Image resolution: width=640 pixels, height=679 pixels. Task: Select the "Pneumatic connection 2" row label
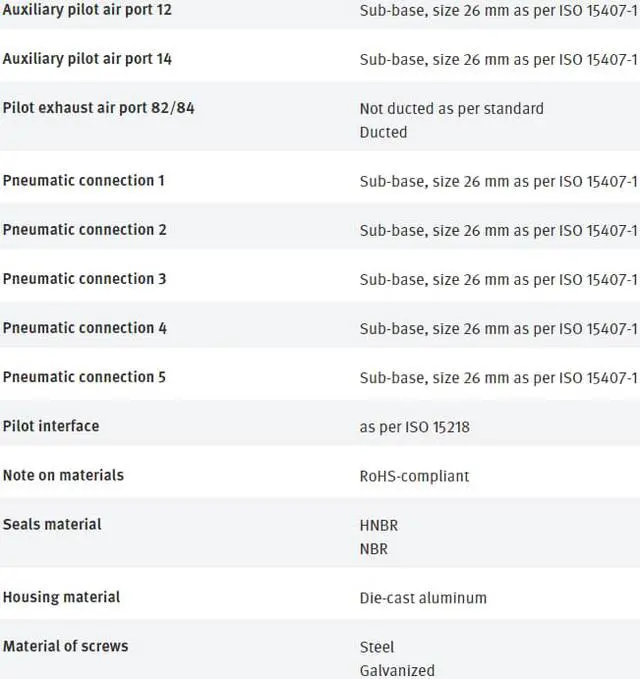(84, 229)
